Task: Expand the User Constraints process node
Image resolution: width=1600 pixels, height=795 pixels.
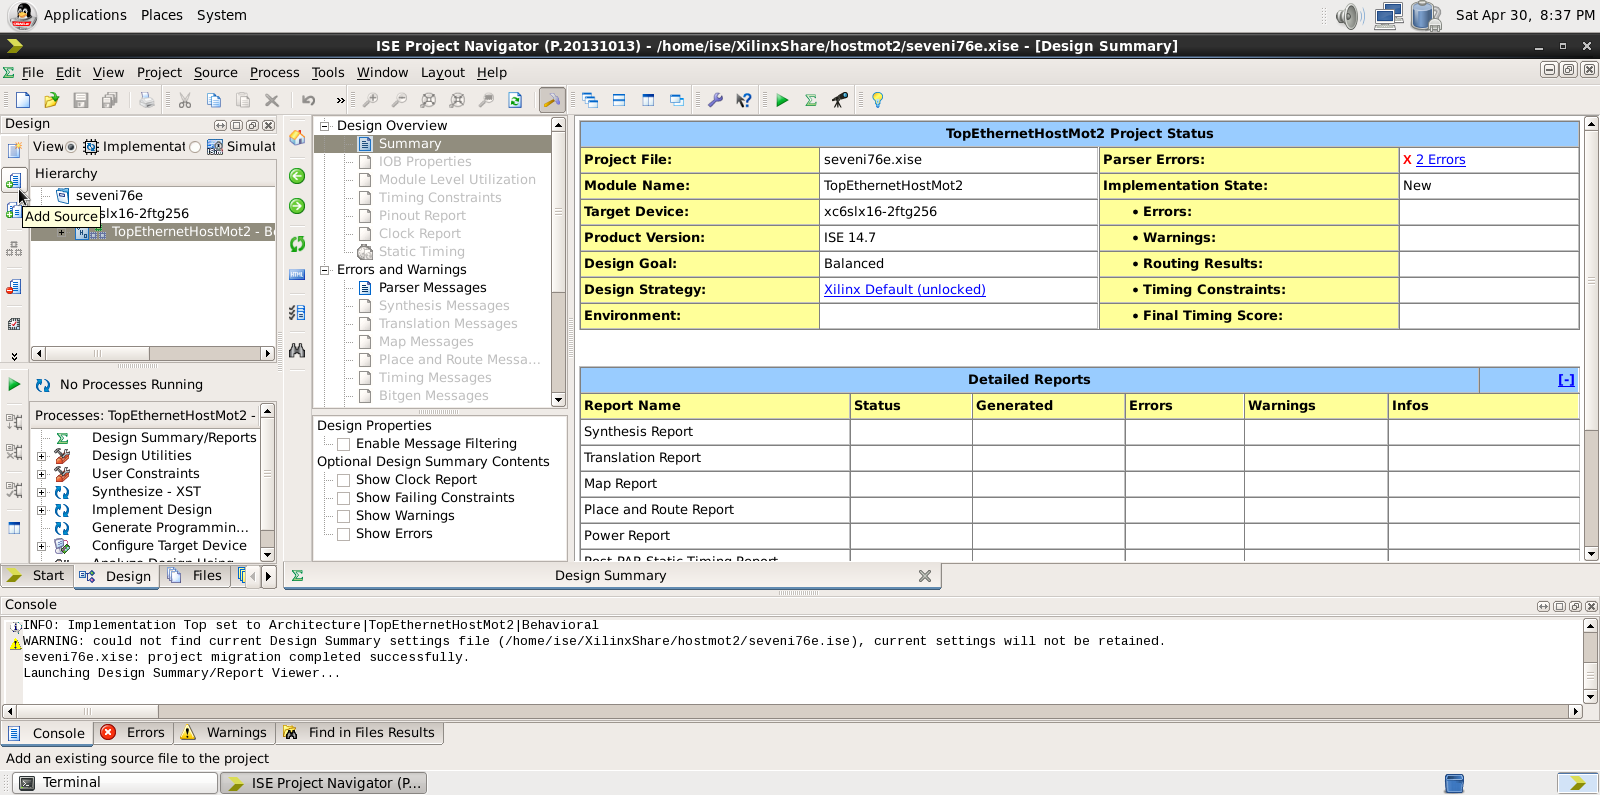Action: pyautogui.click(x=41, y=474)
